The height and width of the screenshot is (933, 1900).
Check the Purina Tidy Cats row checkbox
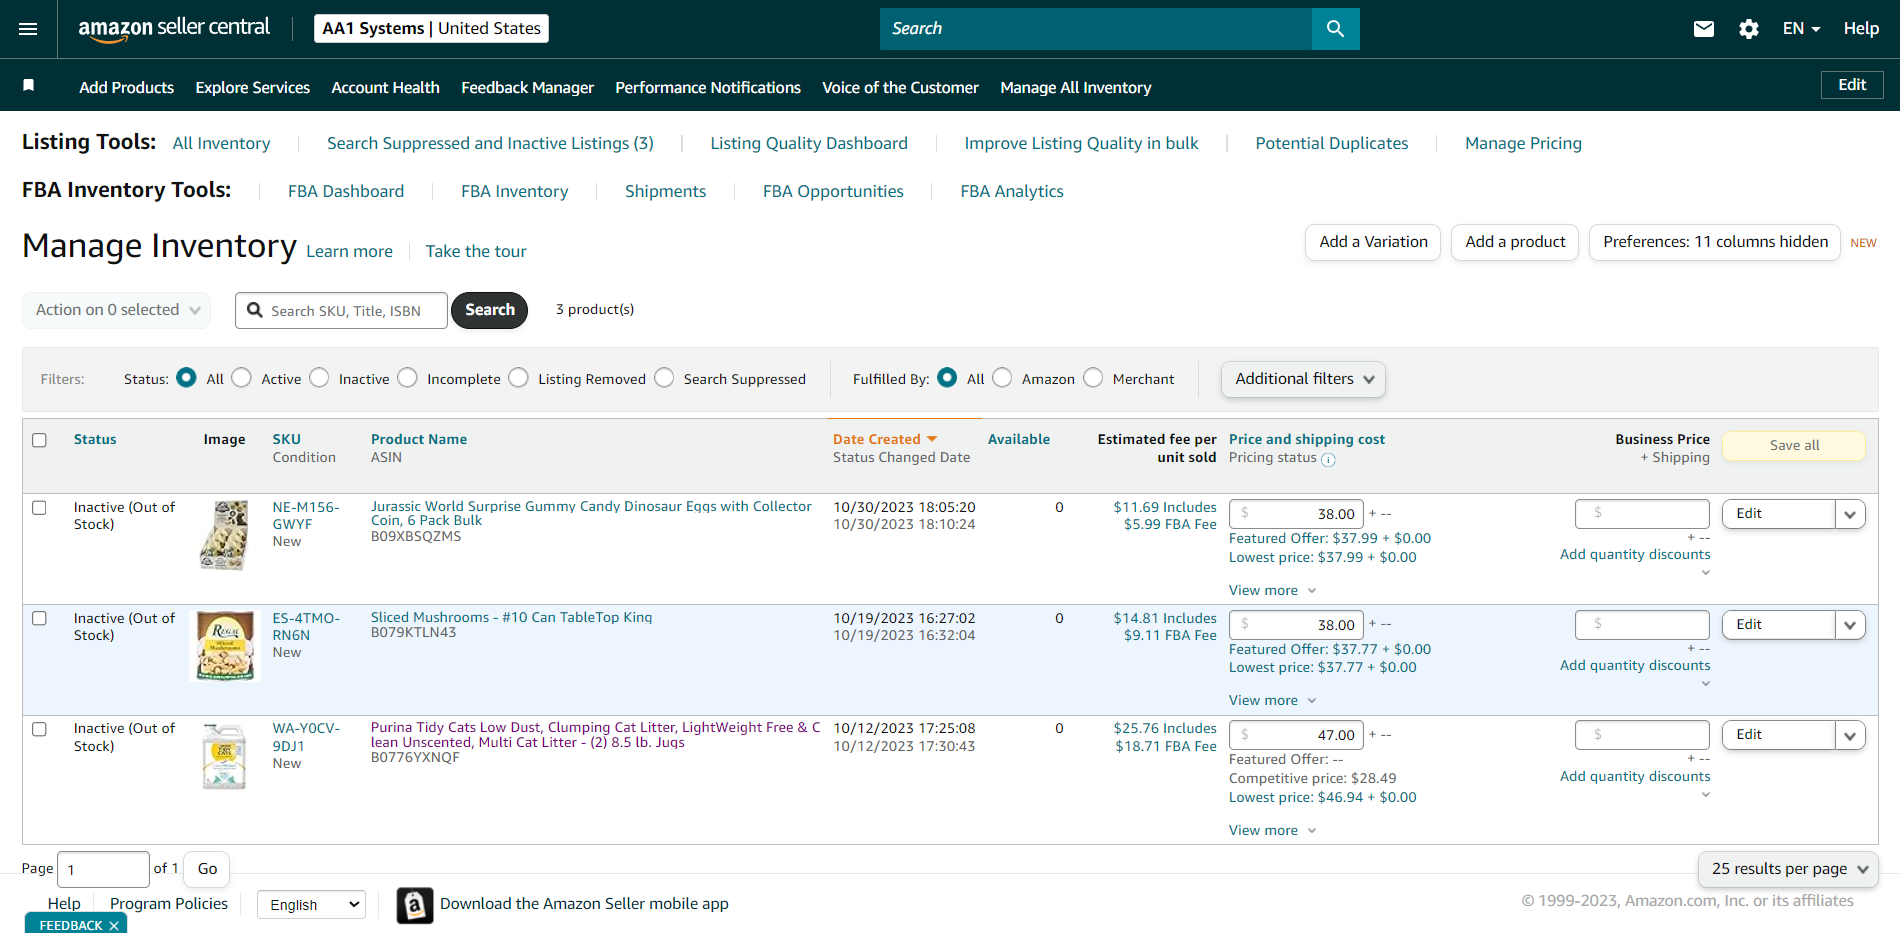[40, 729]
